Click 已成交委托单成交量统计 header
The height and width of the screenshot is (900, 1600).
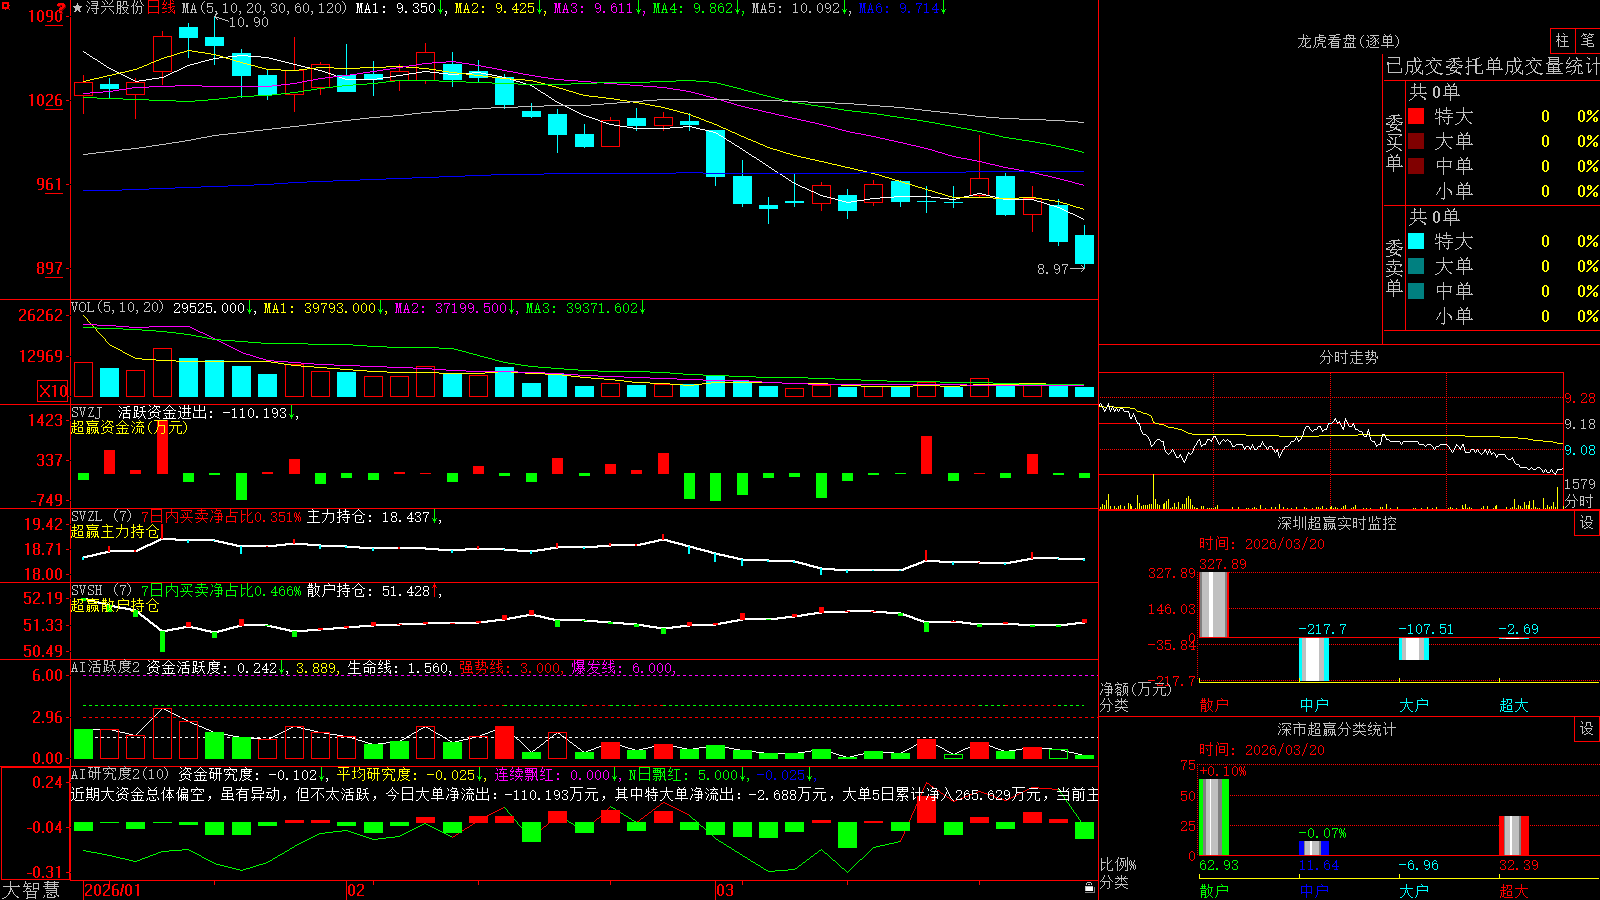[x=1492, y=66]
